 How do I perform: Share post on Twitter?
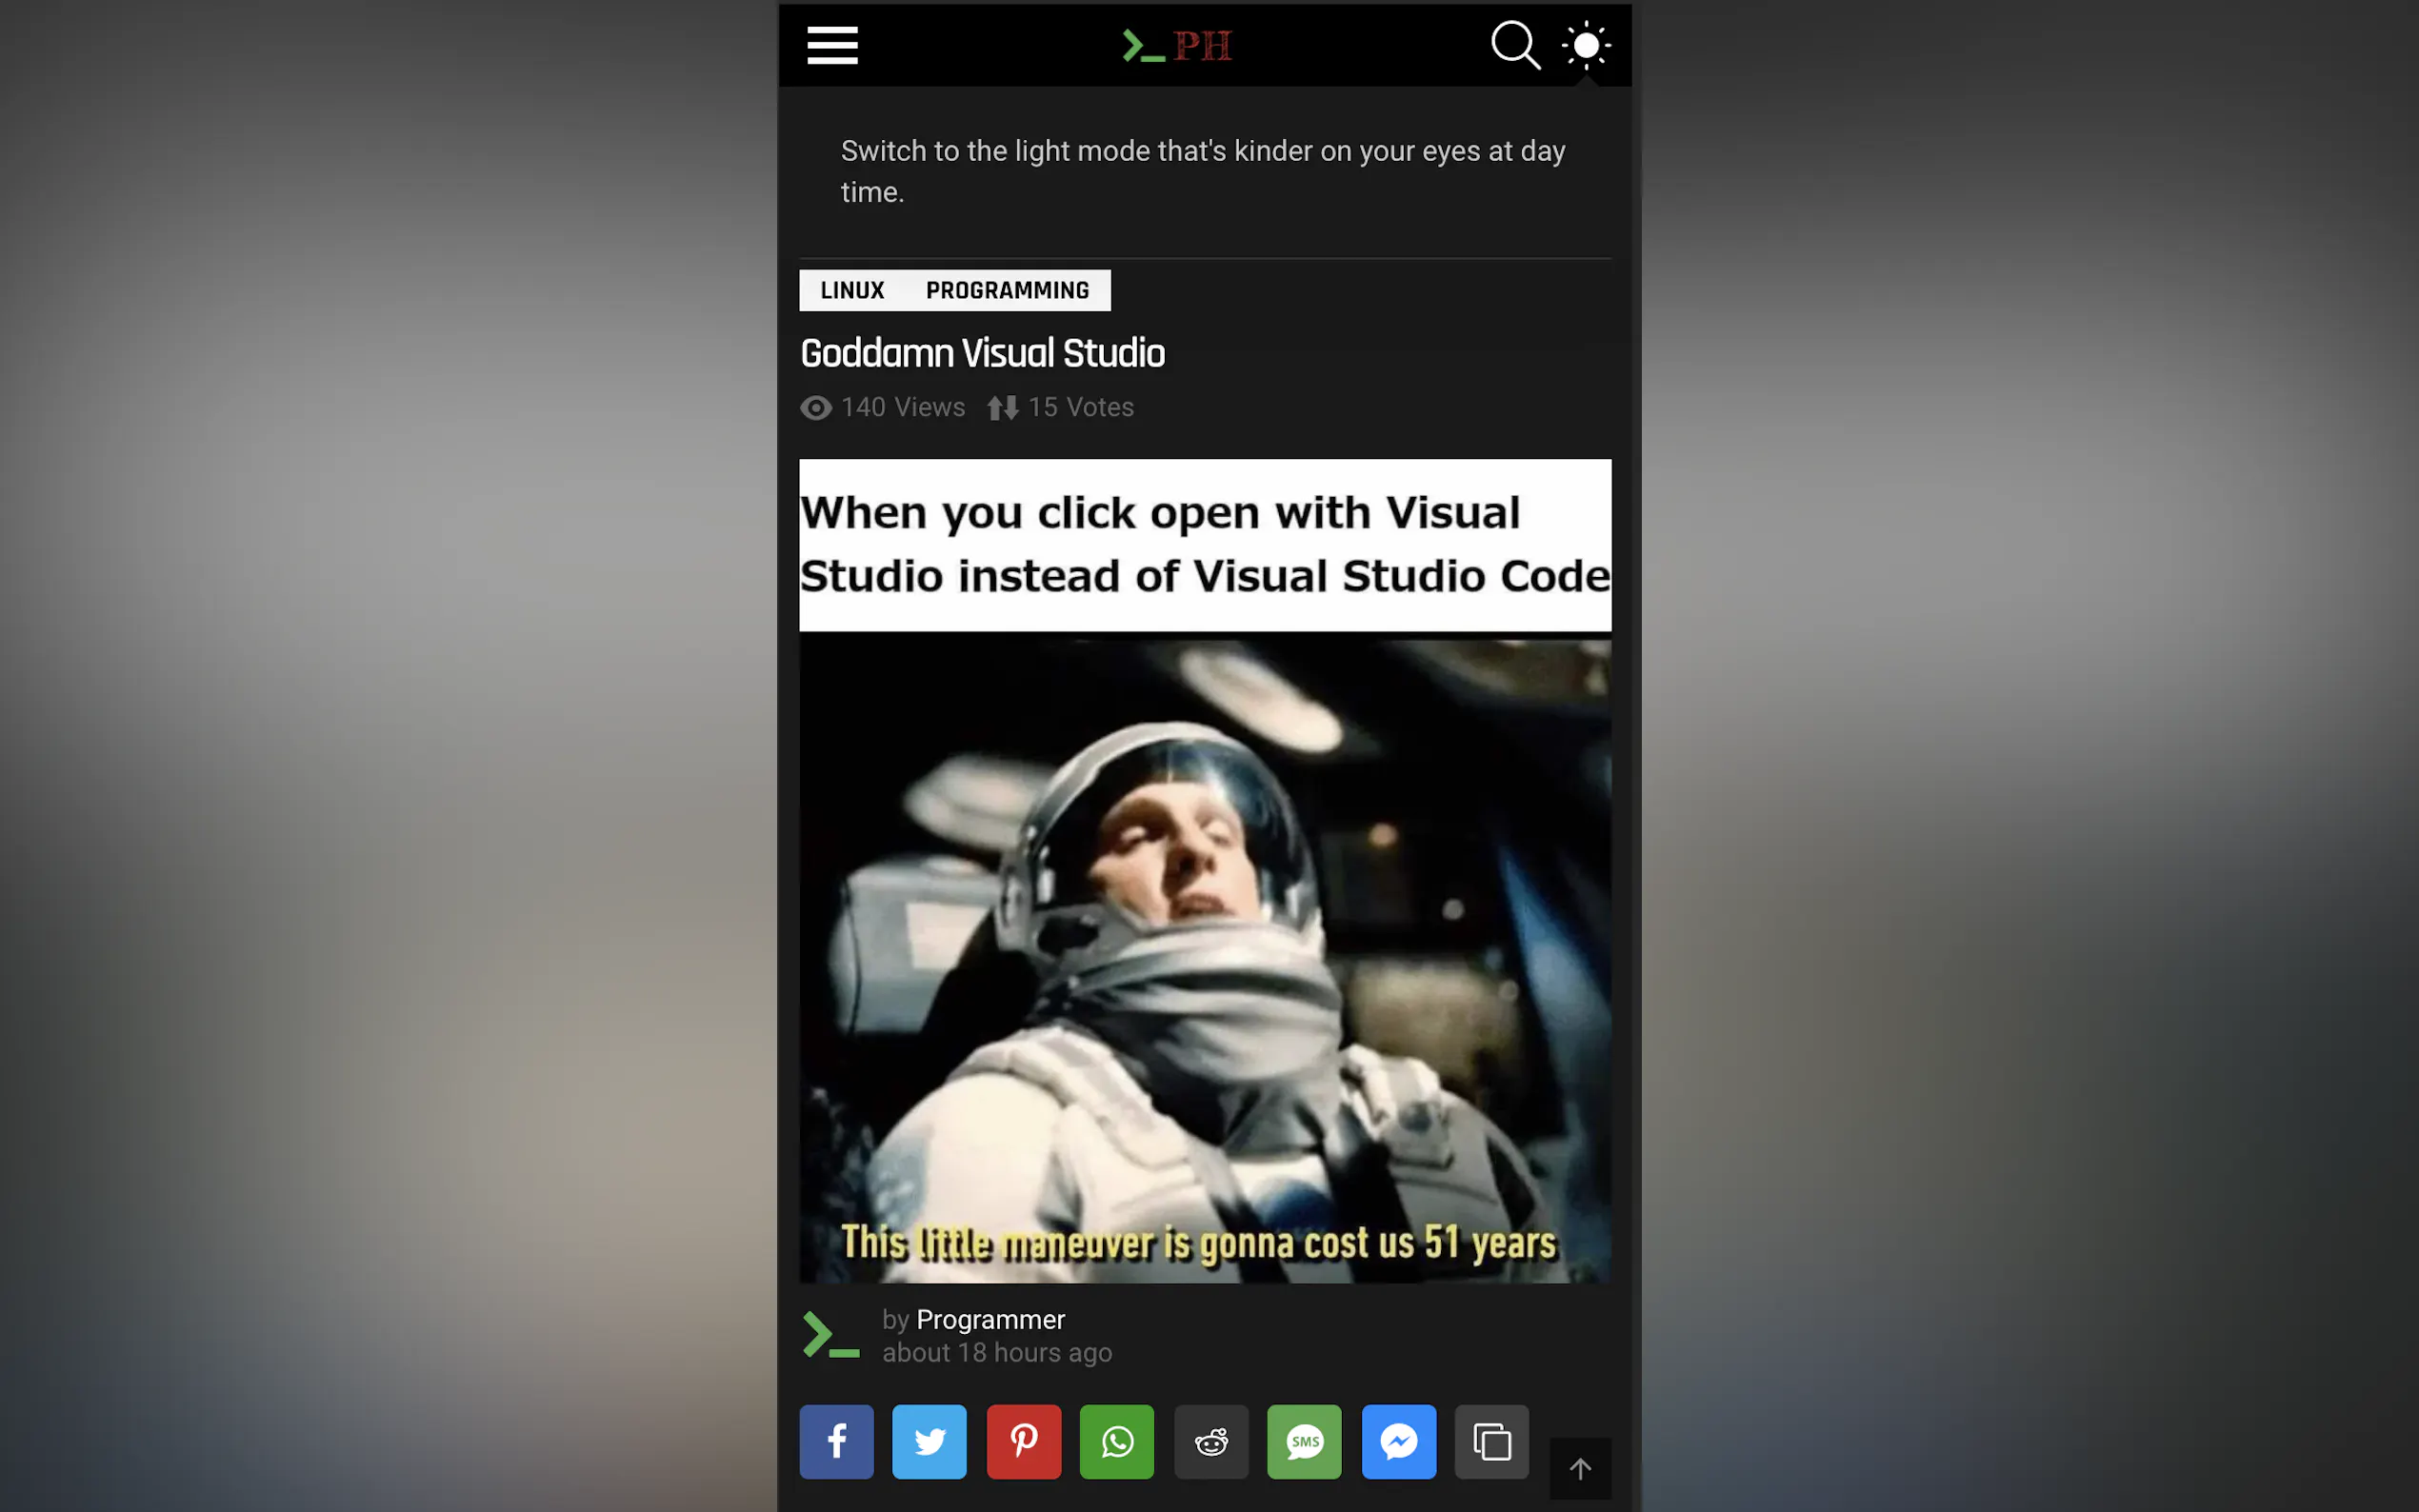coord(929,1441)
